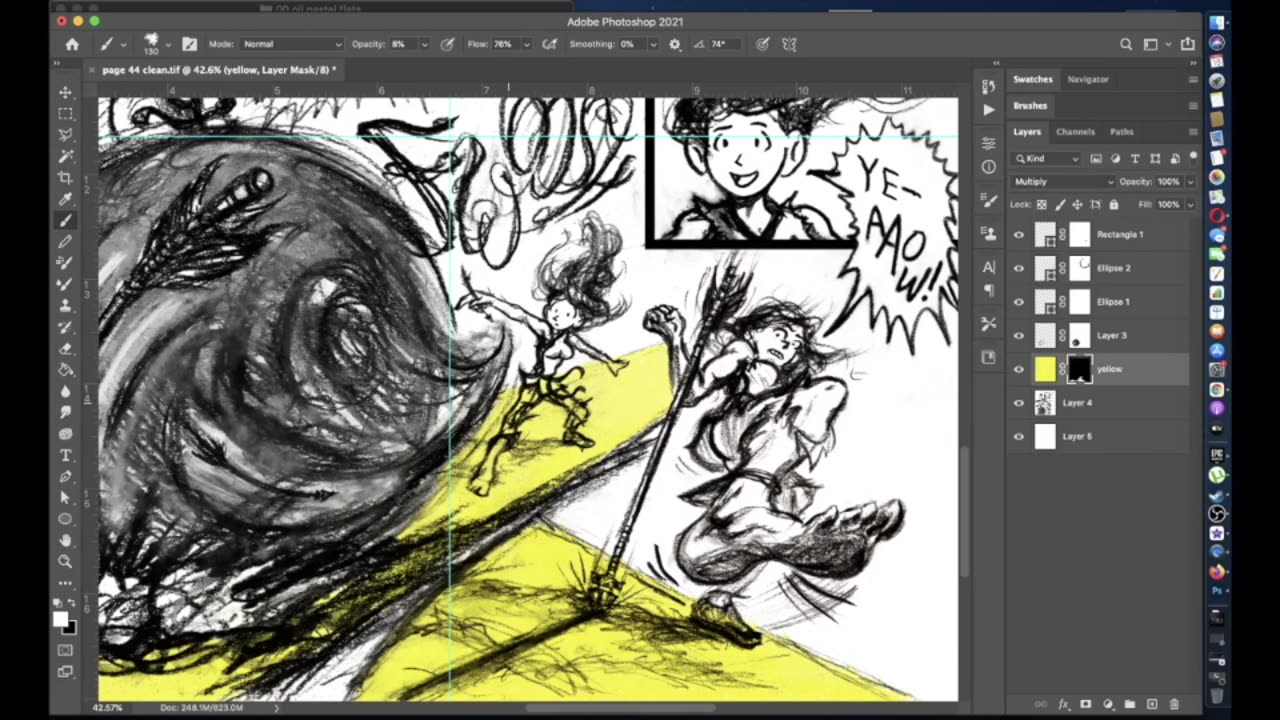The image size is (1280, 720).
Task: Select the Crop tool
Action: coord(66,177)
